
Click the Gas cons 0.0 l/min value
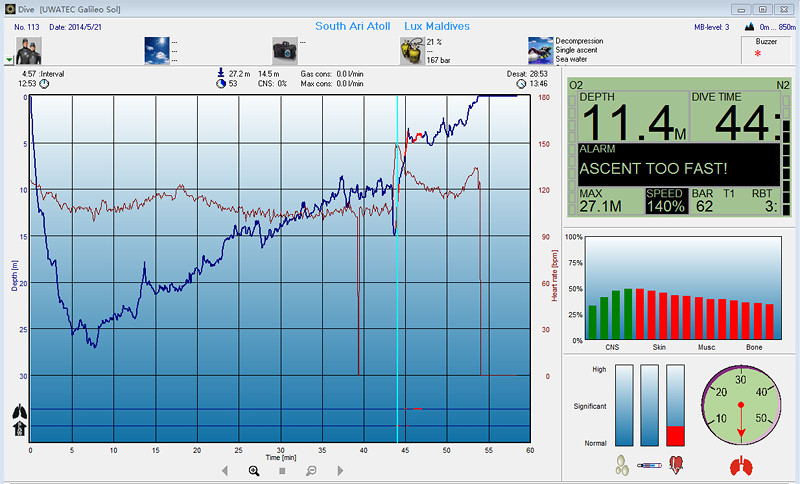click(332, 74)
